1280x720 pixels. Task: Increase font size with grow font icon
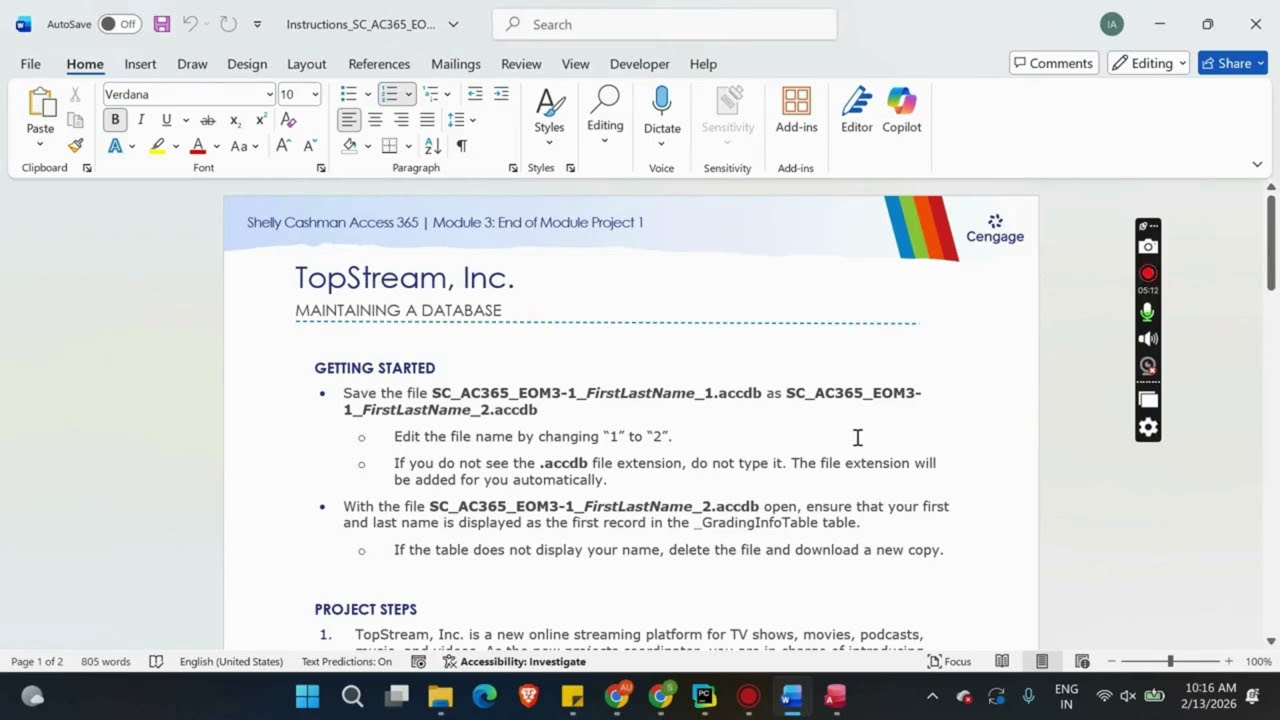click(283, 146)
